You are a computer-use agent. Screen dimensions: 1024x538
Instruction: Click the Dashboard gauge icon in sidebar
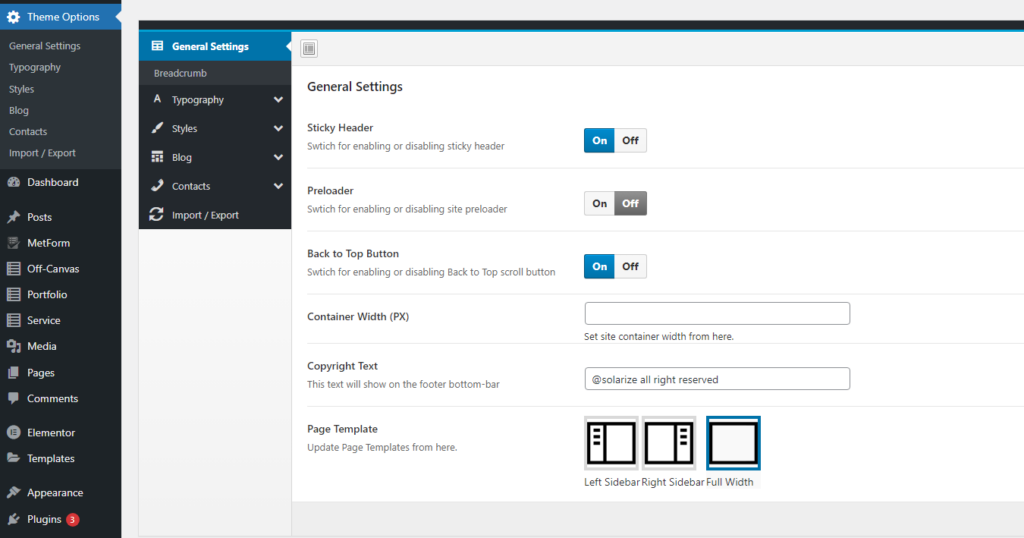pyautogui.click(x=13, y=183)
